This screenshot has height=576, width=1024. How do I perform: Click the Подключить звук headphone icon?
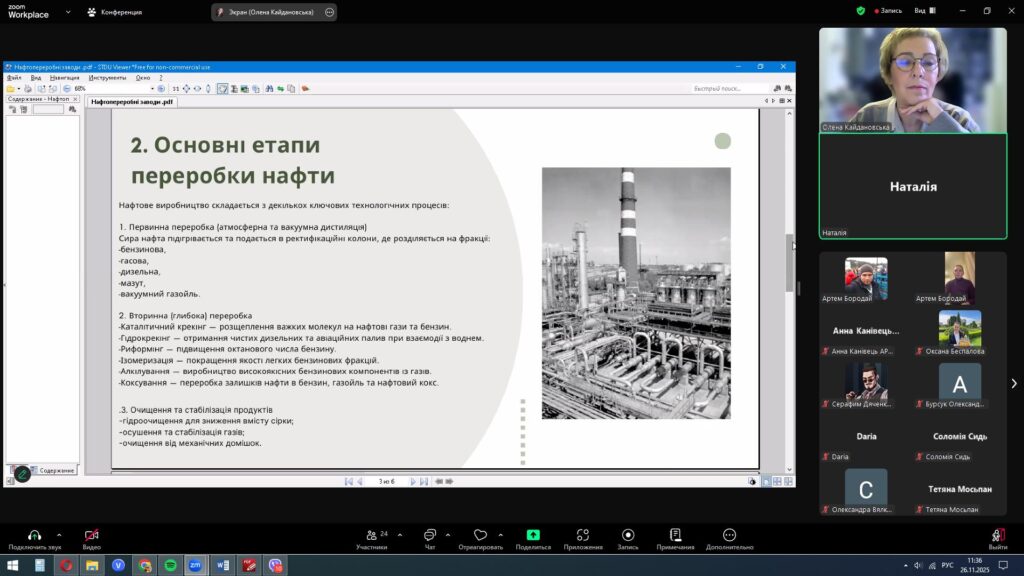pyautogui.click(x=34, y=535)
